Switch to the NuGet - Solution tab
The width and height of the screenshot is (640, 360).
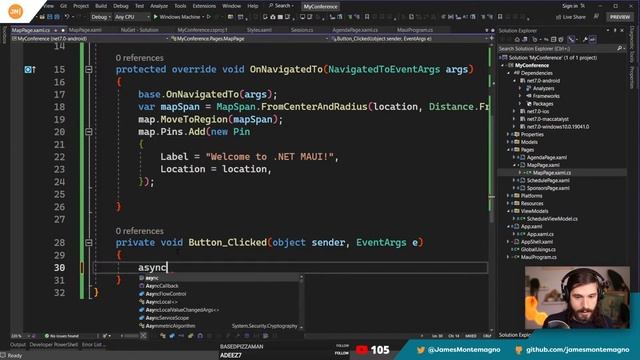(139, 30)
